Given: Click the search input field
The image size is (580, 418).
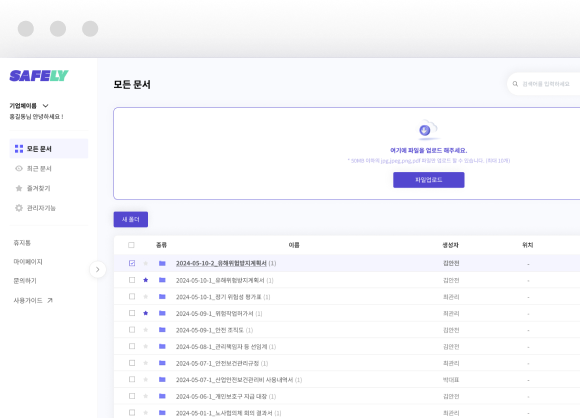Looking at the screenshot, I should [x=544, y=84].
